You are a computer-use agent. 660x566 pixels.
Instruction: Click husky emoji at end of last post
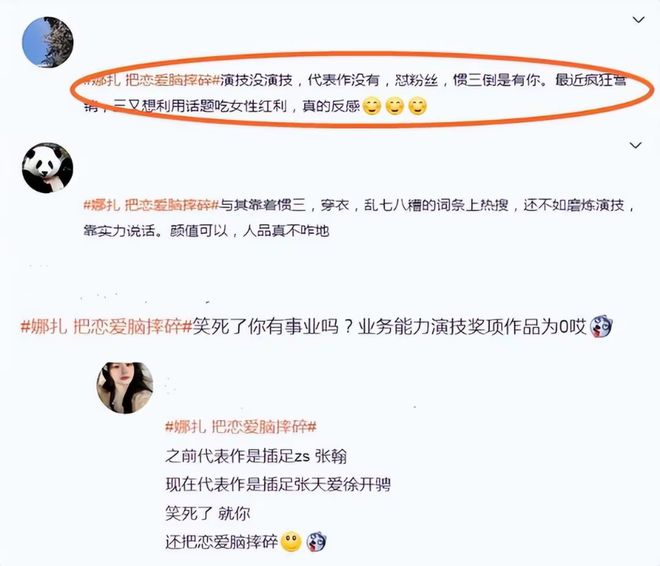coord(317,542)
